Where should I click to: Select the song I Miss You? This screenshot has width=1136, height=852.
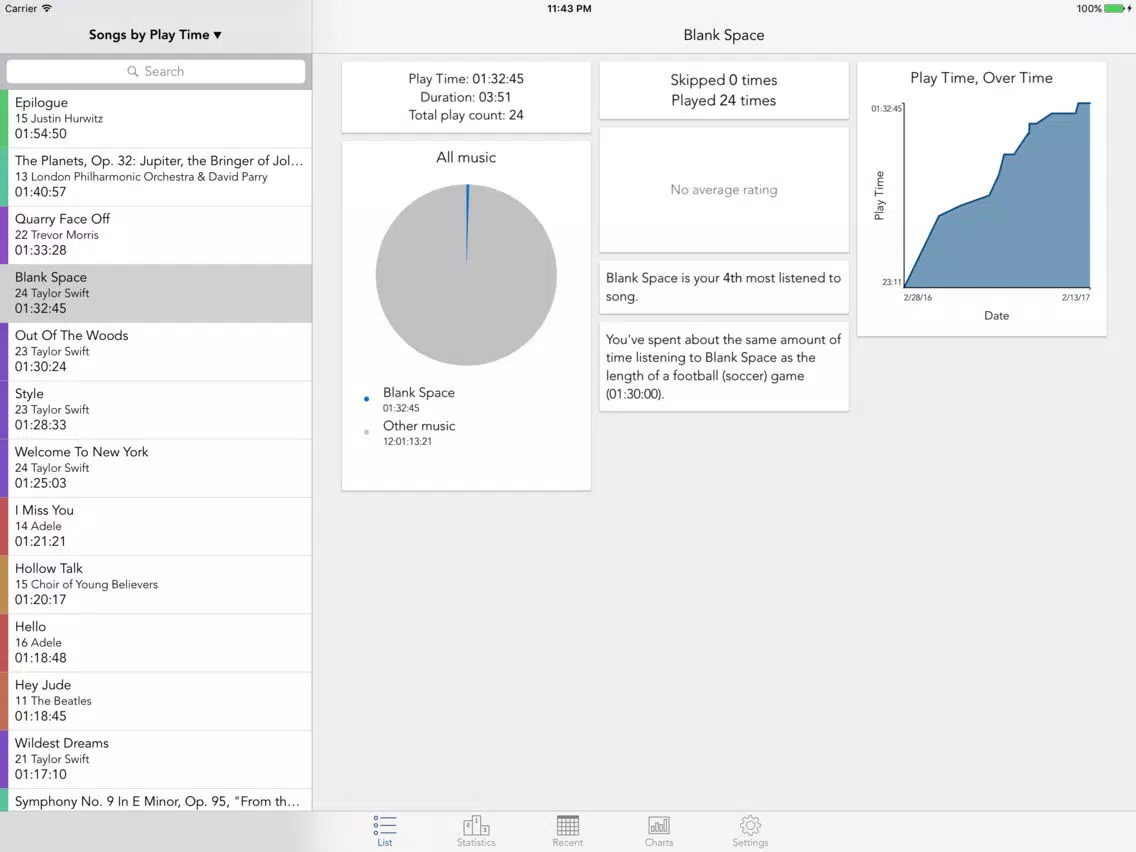click(x=156, y=526)
